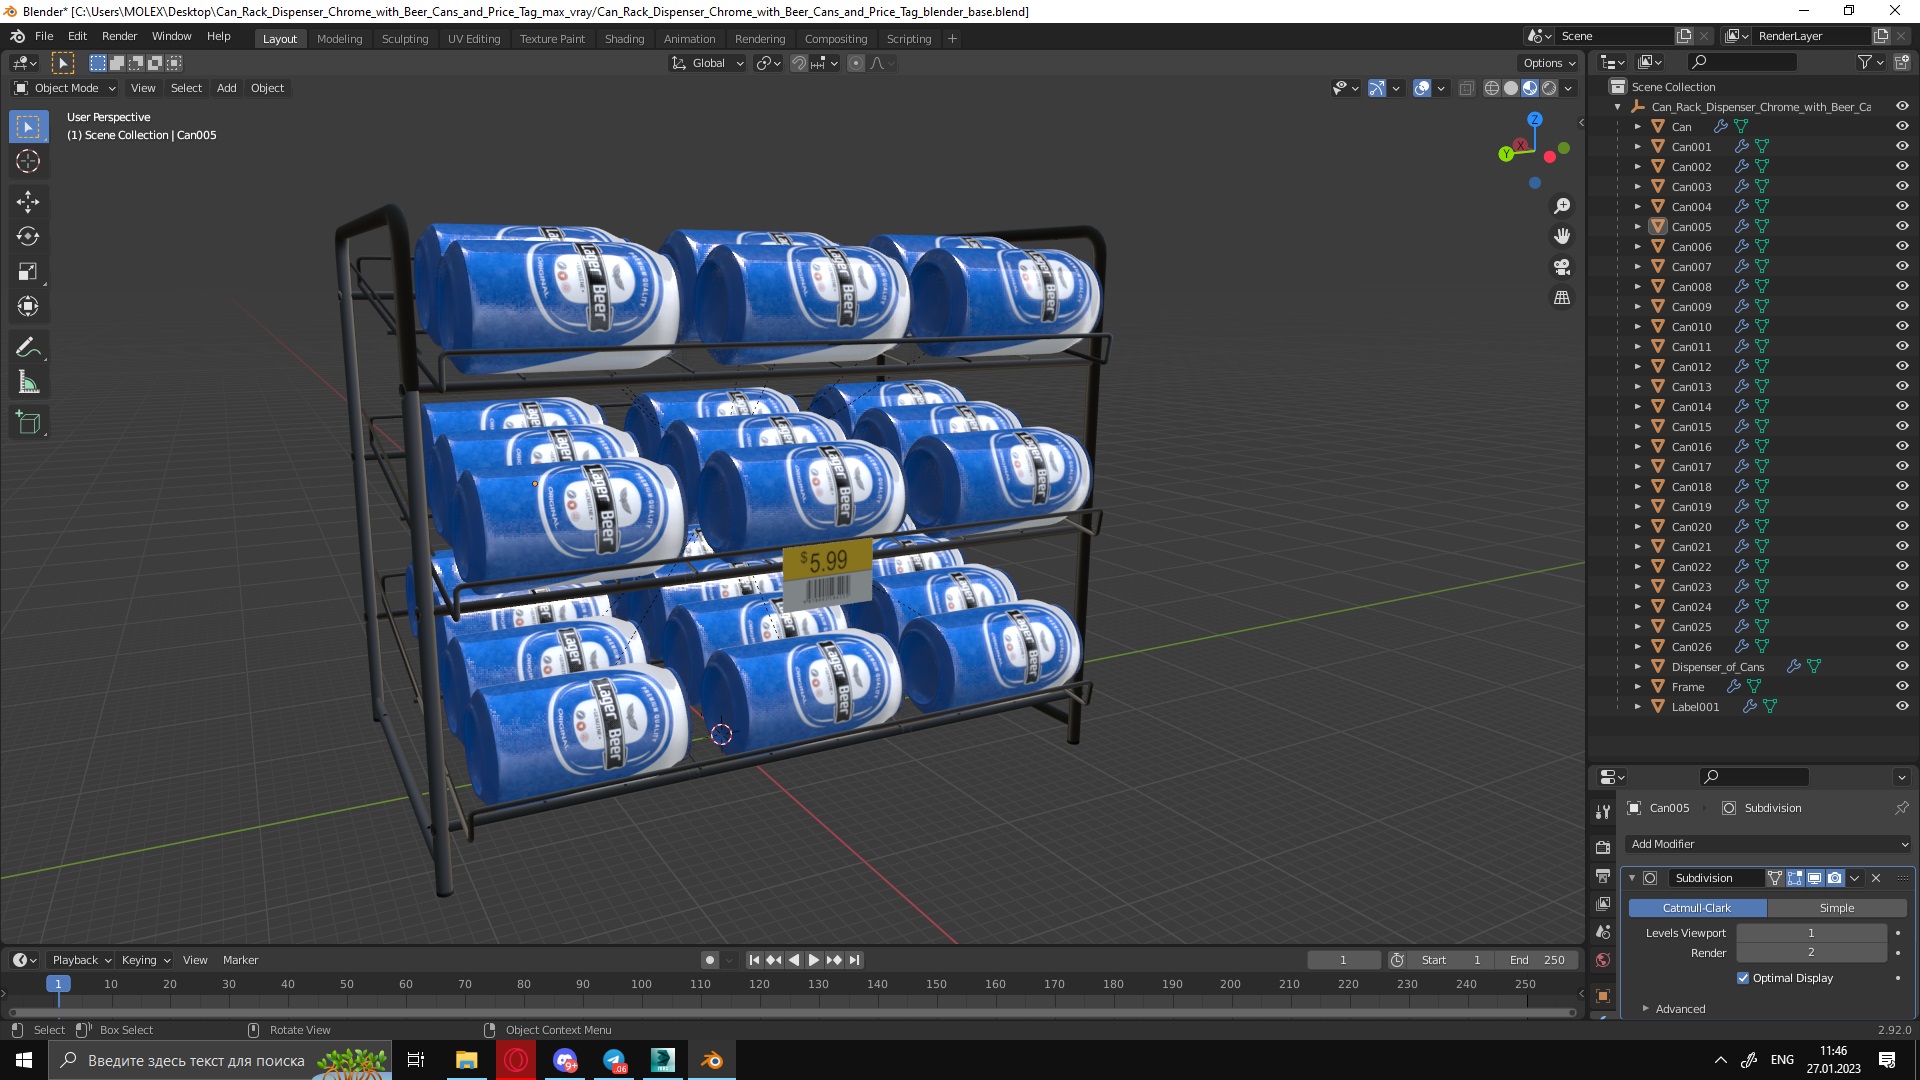Switch to the Scripting workspace tab
Viewport: 1920px width, 1080px height.
click(x=908, y=38)
